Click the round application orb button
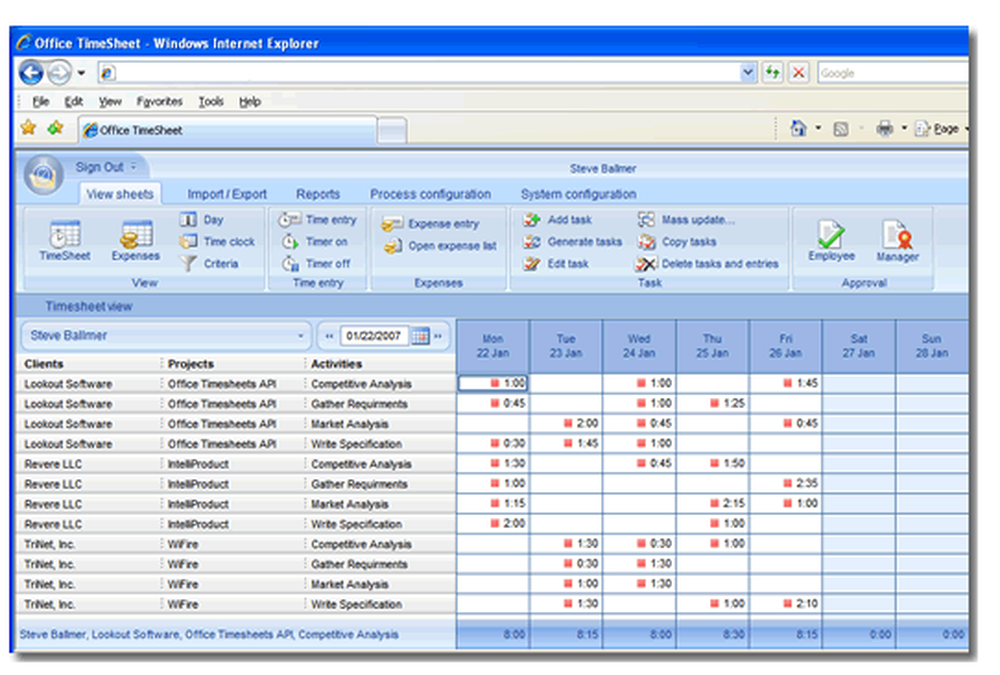Viewport: 1000px width, 675px height. 43,174
